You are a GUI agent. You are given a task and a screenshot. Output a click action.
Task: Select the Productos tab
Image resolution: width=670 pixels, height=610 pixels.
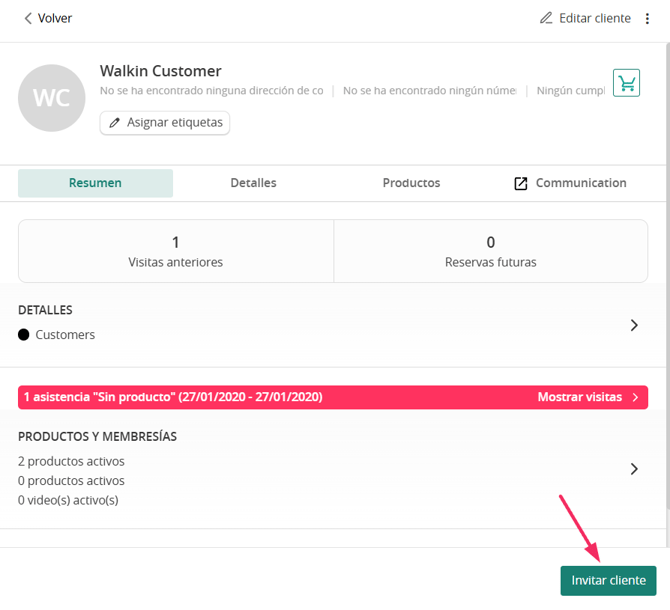point(411,183)
